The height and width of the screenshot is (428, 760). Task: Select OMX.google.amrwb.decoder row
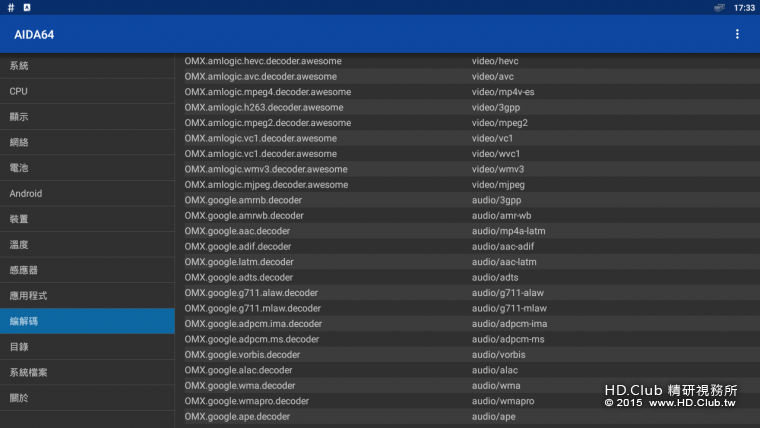pyautogui.click(x=472, y=216)
